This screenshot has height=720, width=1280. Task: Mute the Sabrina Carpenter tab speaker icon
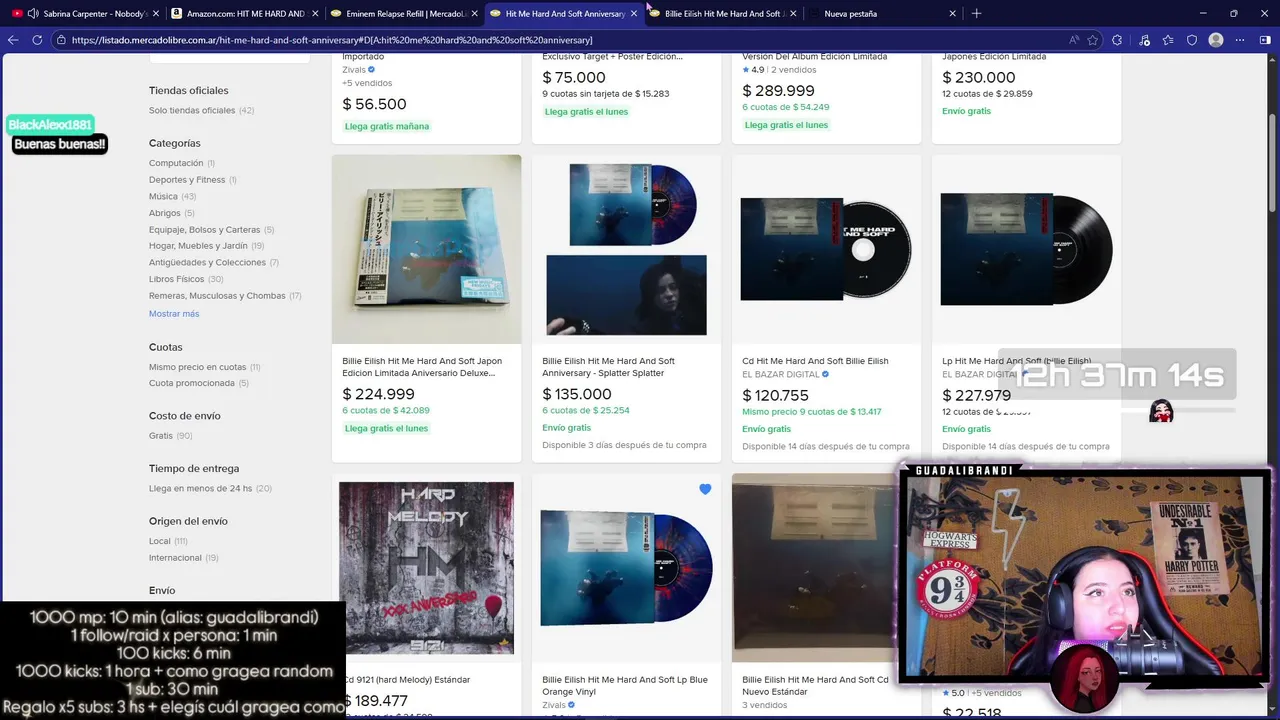click(x=33, y=13)
